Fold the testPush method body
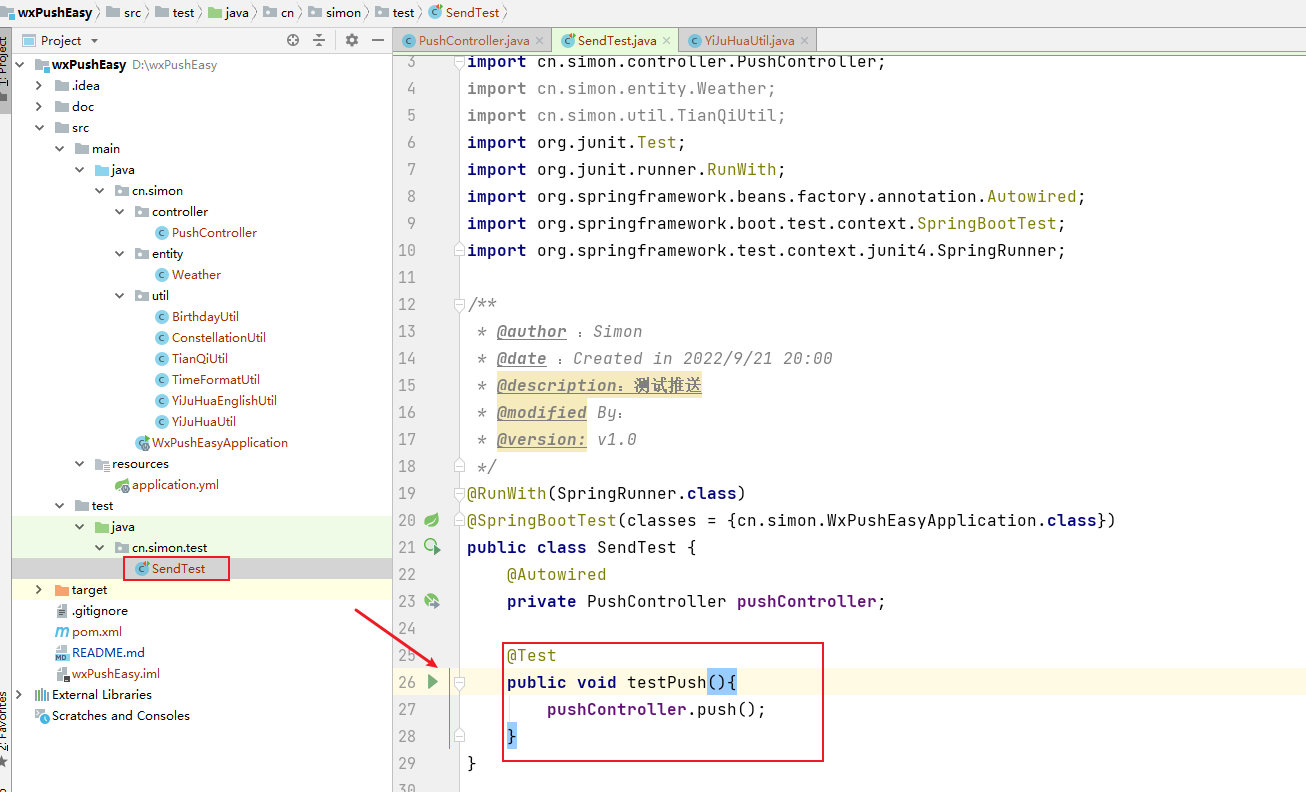This screenshot has width=1306, height=792. 459,682
